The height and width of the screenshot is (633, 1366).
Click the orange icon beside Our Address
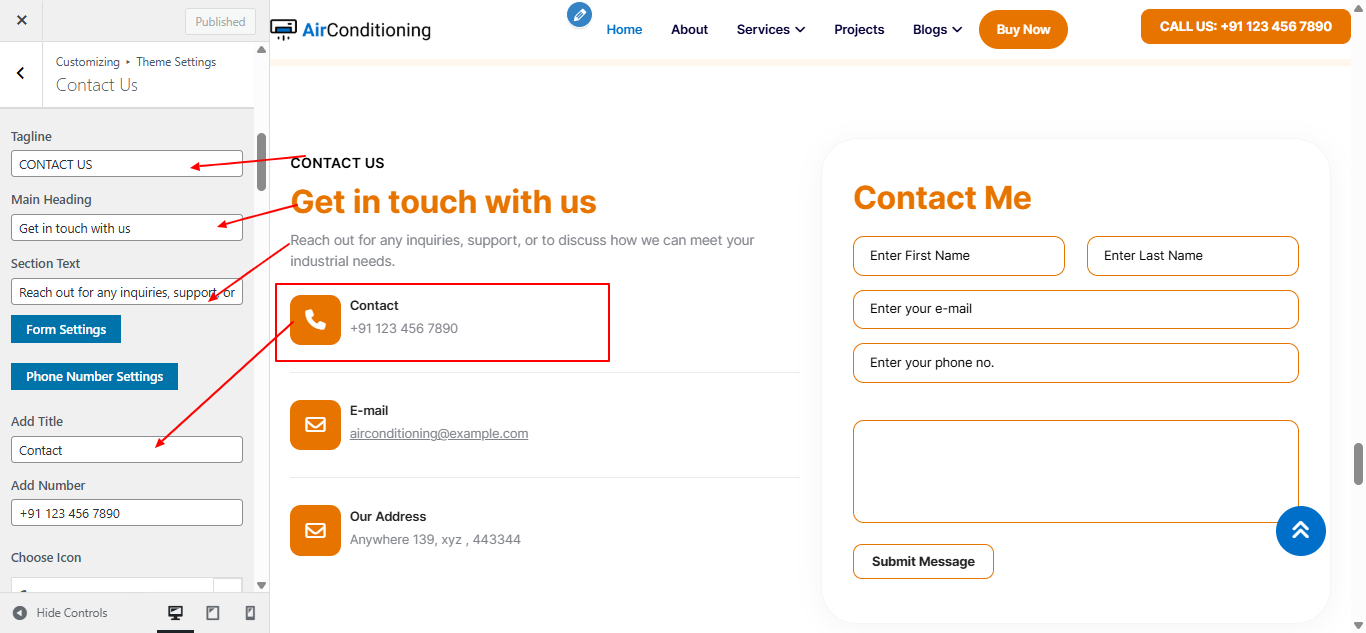click(315, 530)
